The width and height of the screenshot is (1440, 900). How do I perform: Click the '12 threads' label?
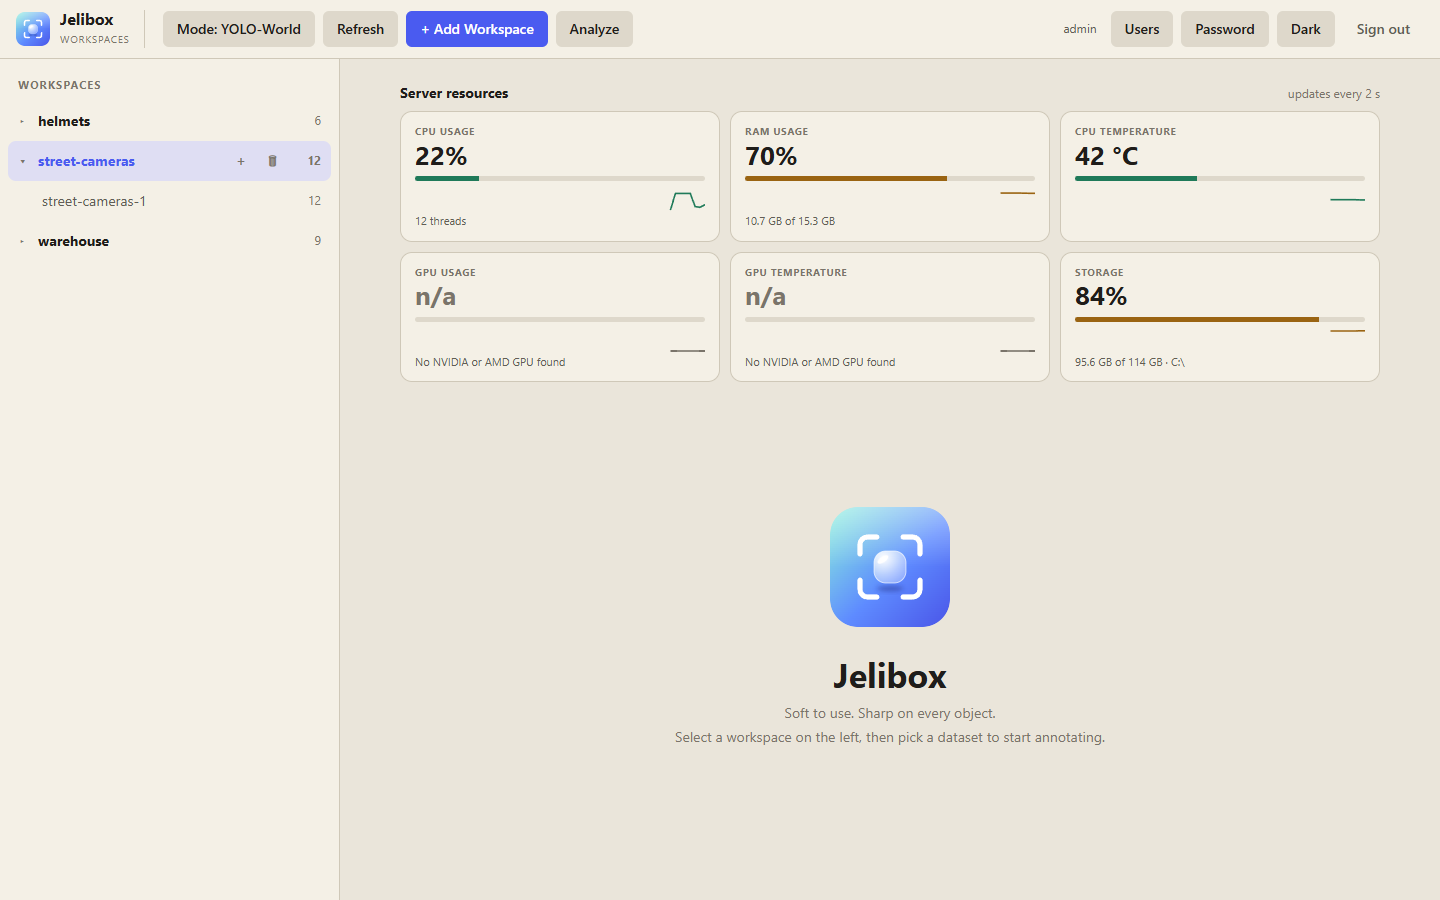[441, 221]
